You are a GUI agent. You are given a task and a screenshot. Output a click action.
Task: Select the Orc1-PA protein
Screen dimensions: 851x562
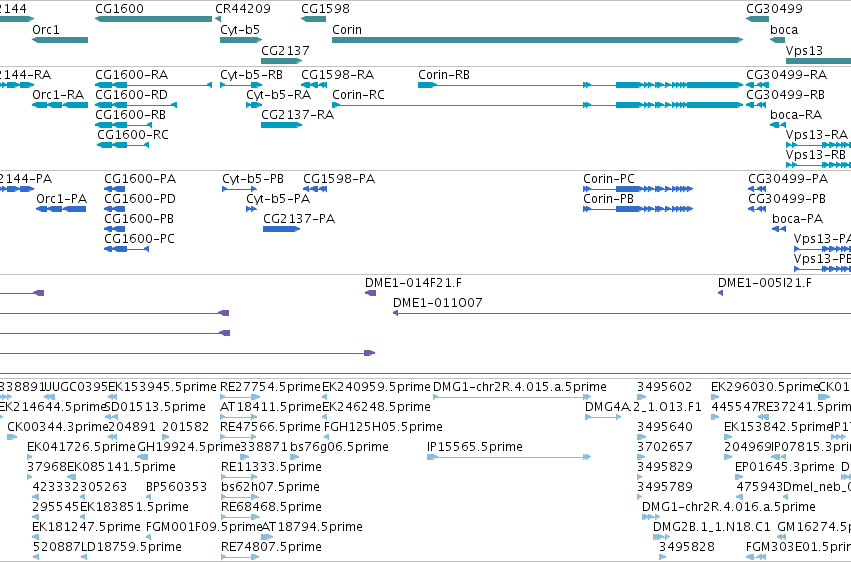pos(61,209)
